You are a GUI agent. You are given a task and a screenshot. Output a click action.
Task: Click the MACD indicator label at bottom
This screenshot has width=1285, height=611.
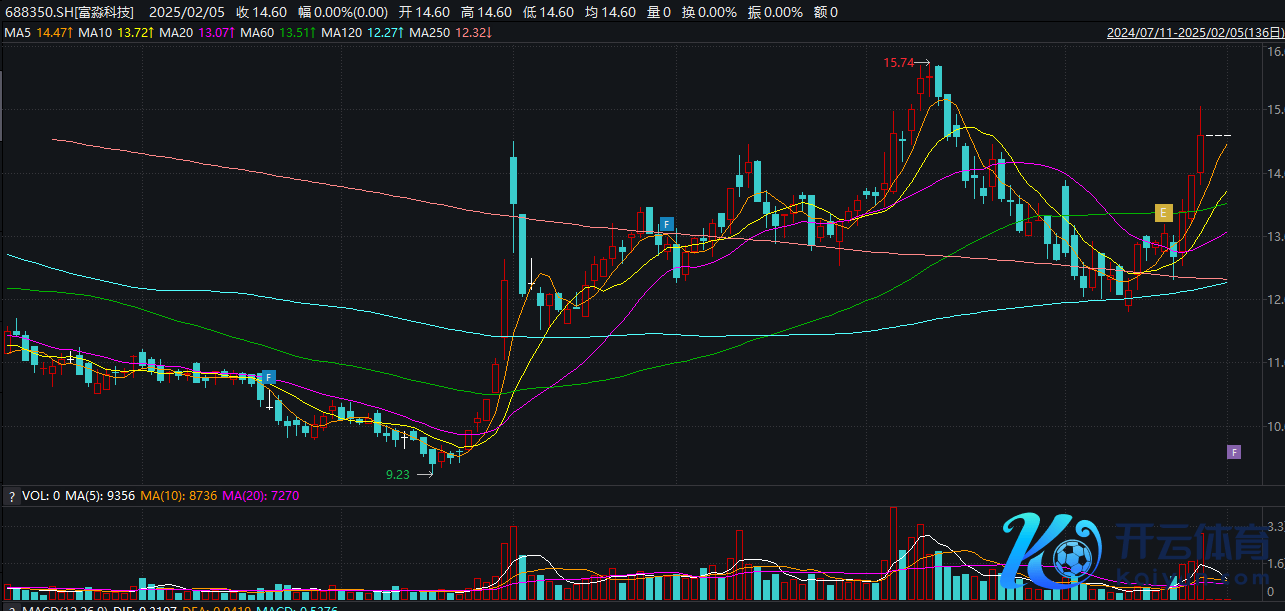60,607
